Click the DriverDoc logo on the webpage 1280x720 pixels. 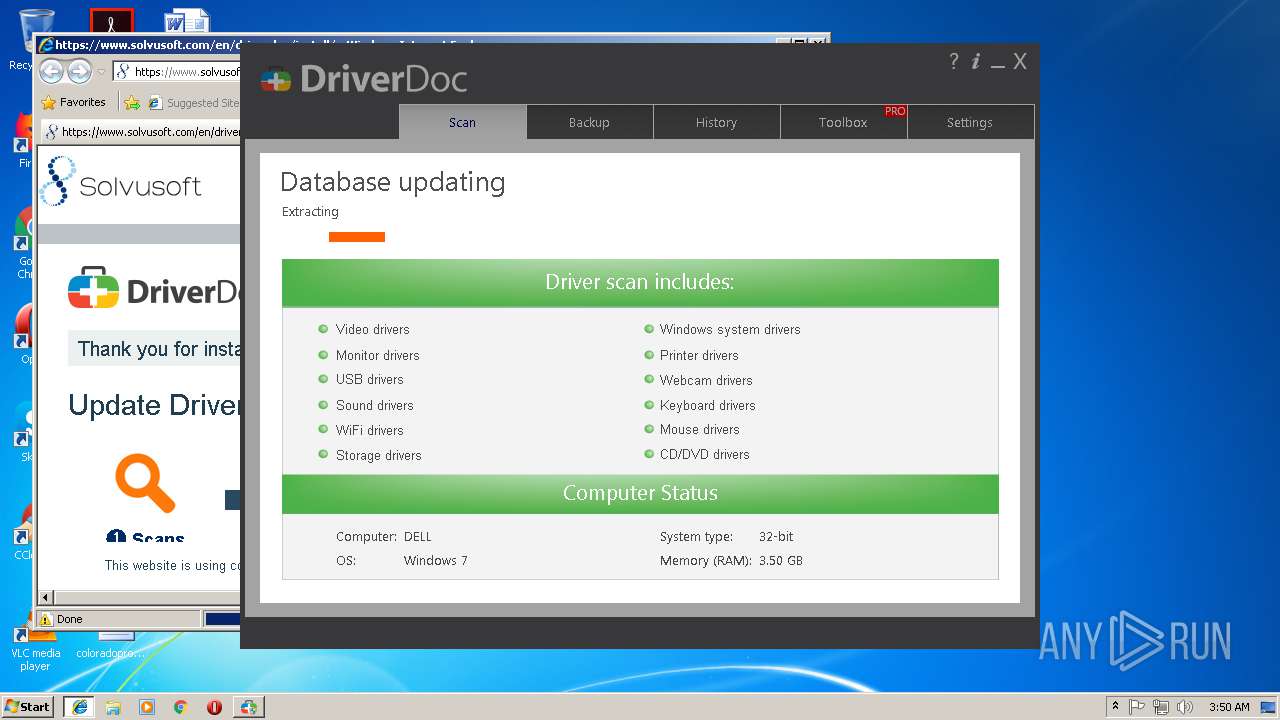[154, 290]
